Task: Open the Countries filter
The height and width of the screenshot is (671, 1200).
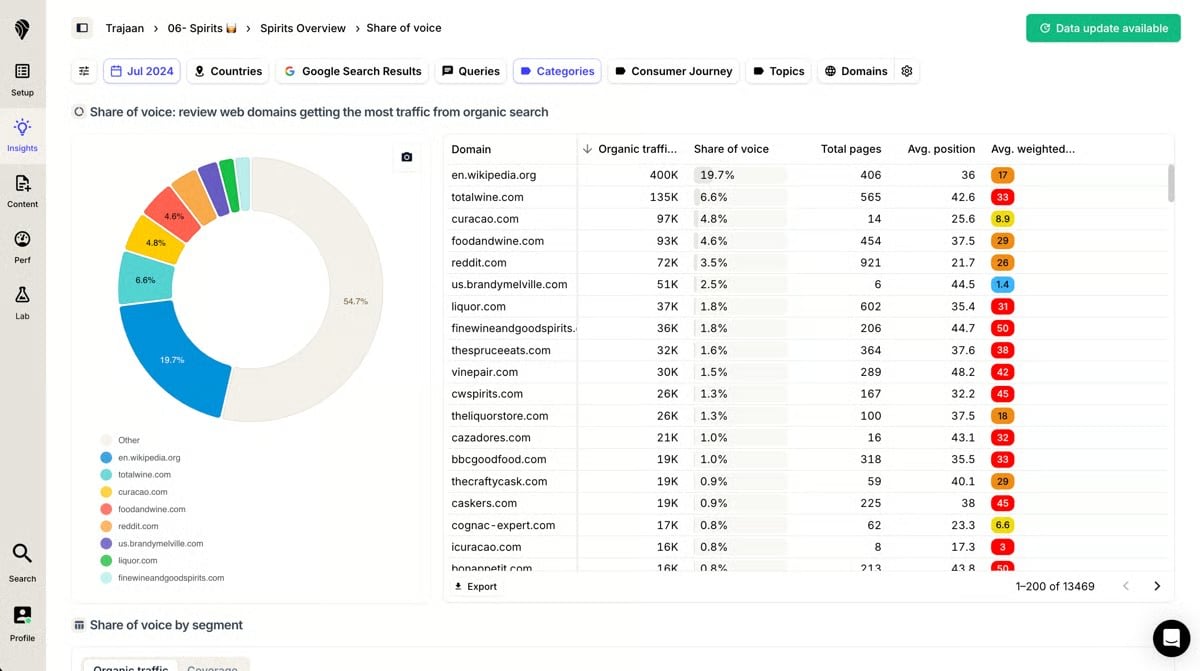Action: (x=228, y=71)
